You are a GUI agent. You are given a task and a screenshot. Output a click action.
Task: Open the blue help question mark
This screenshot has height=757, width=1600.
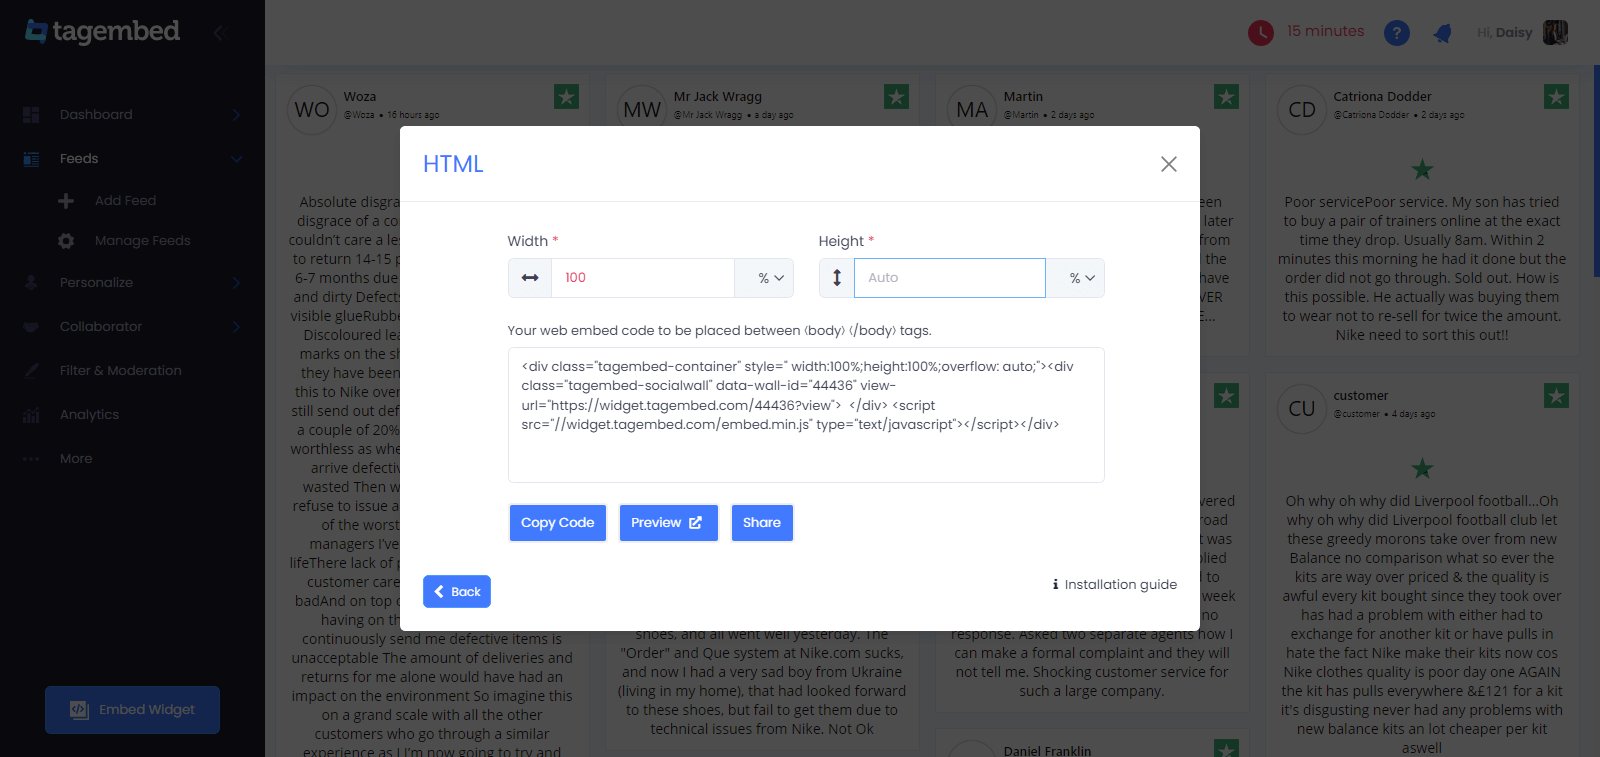[1397, 33]
